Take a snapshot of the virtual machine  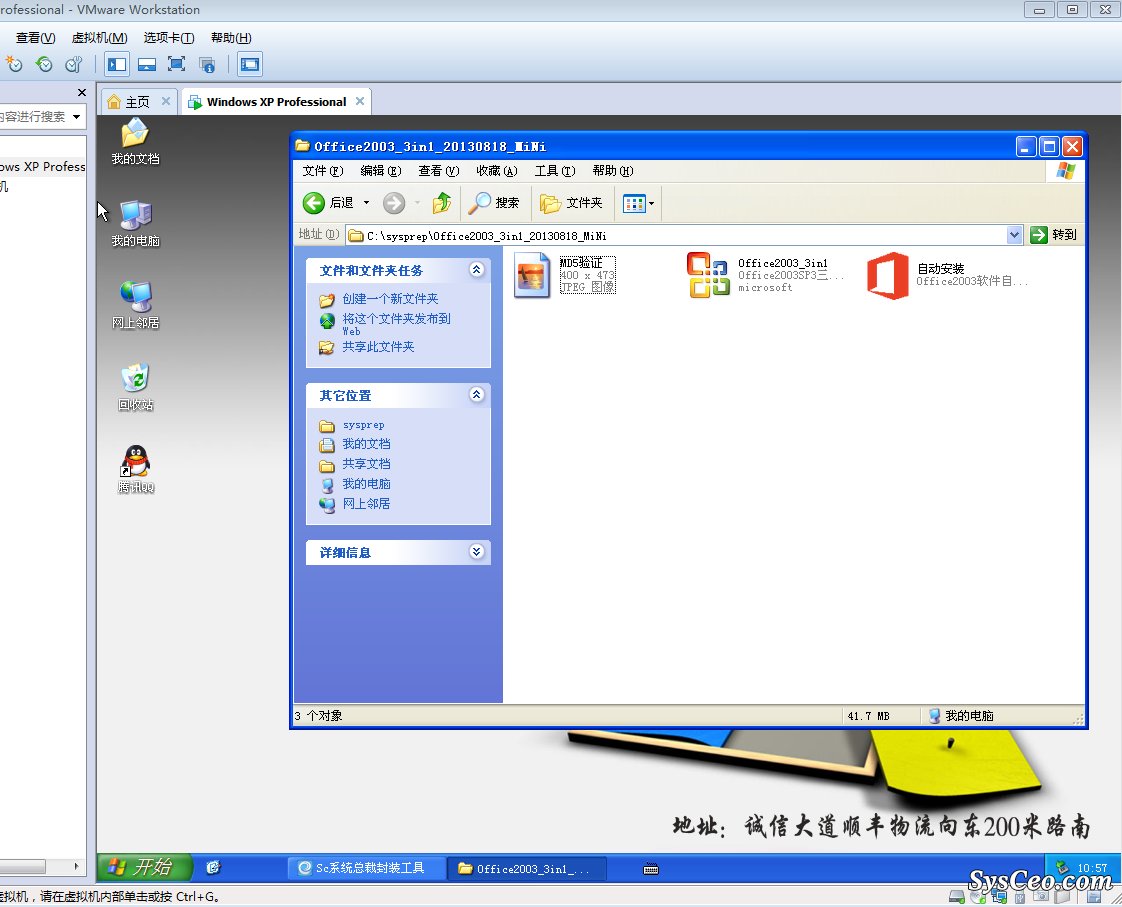coord(14,64)
